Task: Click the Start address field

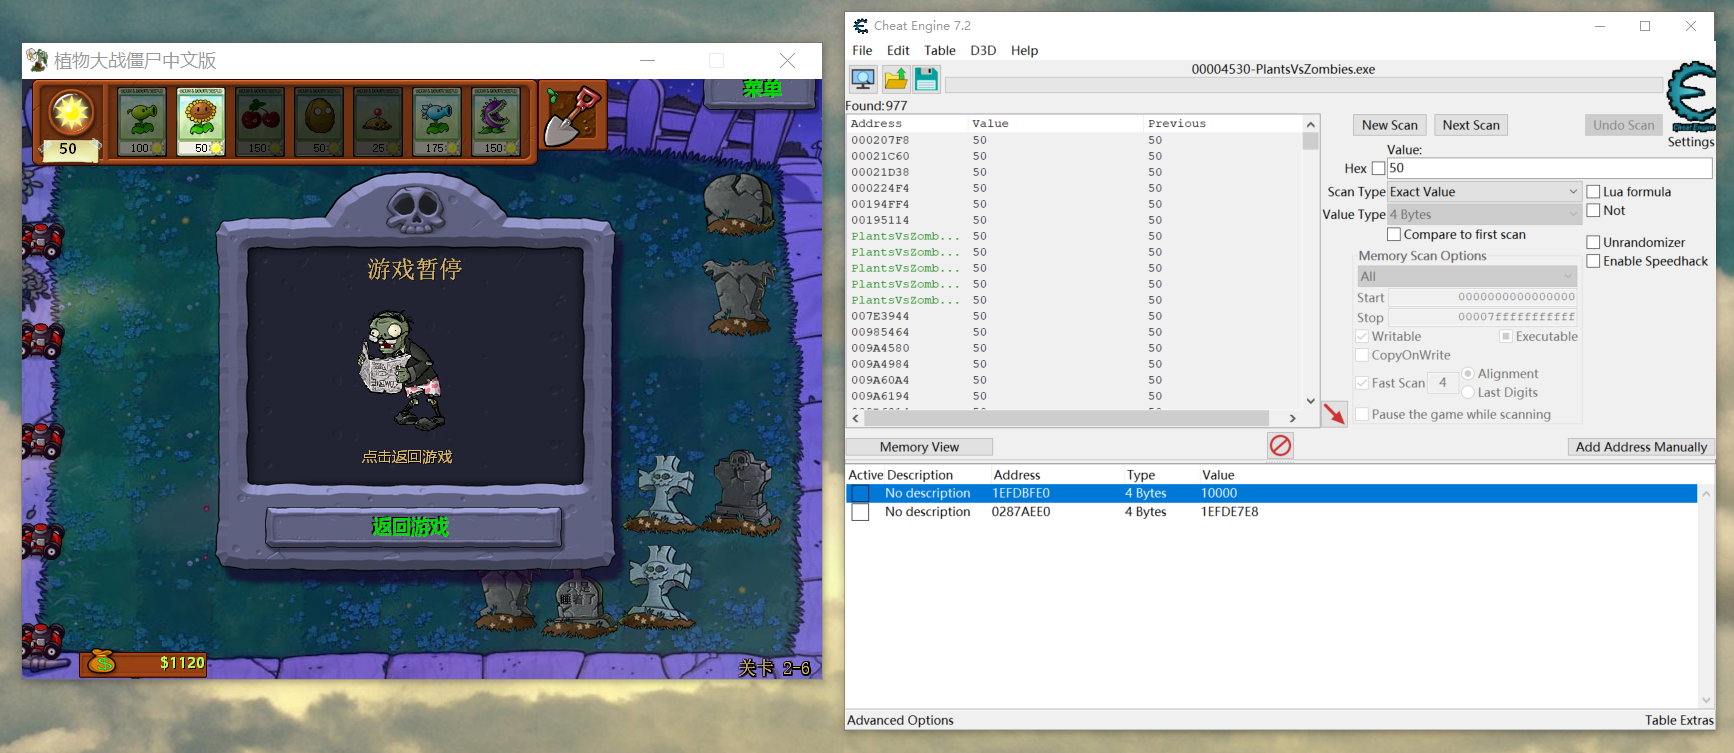Action: (1482, 297)
